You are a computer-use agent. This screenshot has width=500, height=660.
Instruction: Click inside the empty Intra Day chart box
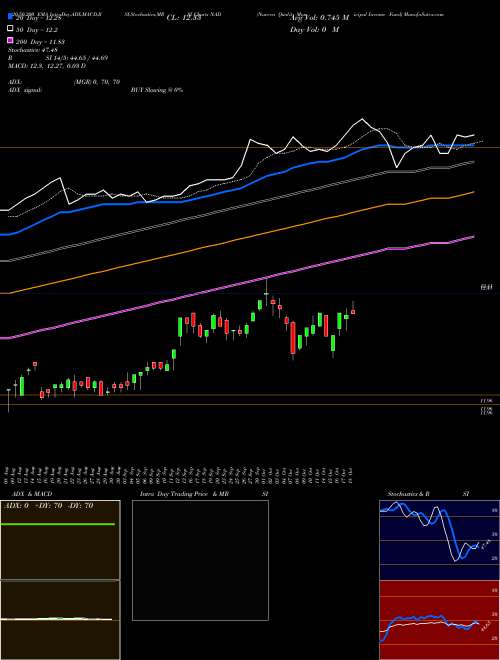pyautogui.click(x=200, y=560)
